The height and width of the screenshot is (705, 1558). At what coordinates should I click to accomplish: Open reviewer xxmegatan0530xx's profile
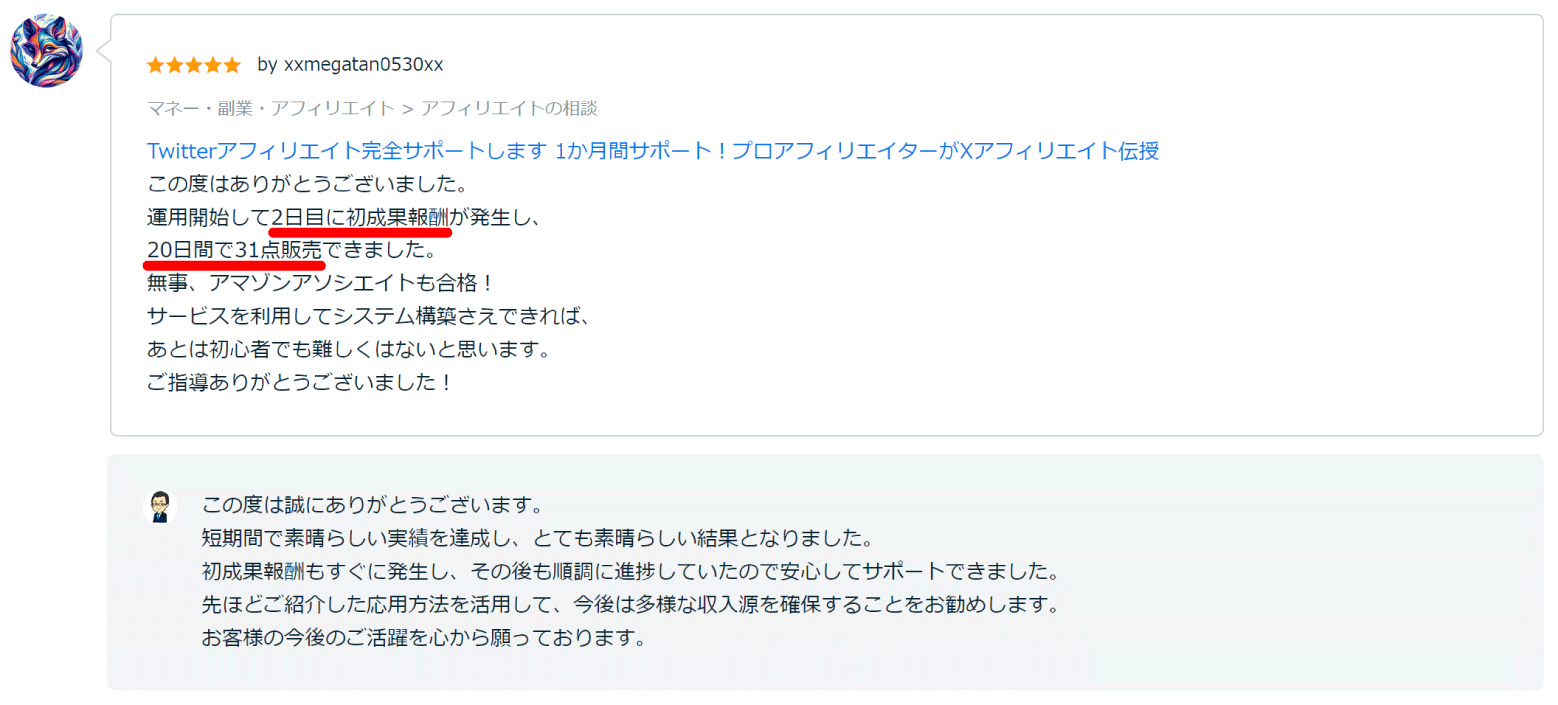coord(363,65)
